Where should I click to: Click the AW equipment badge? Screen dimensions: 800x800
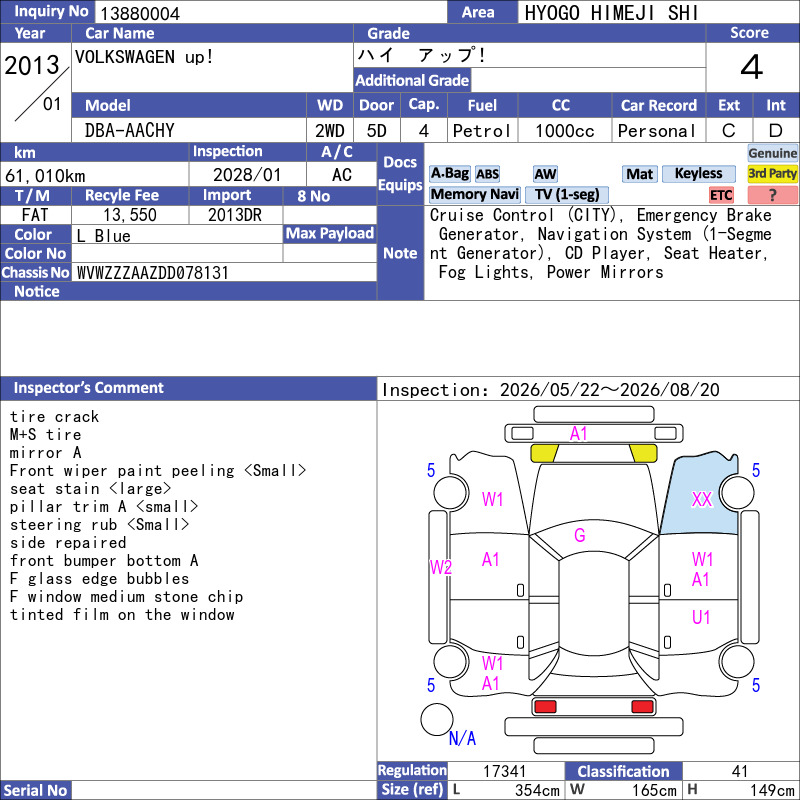545,174
